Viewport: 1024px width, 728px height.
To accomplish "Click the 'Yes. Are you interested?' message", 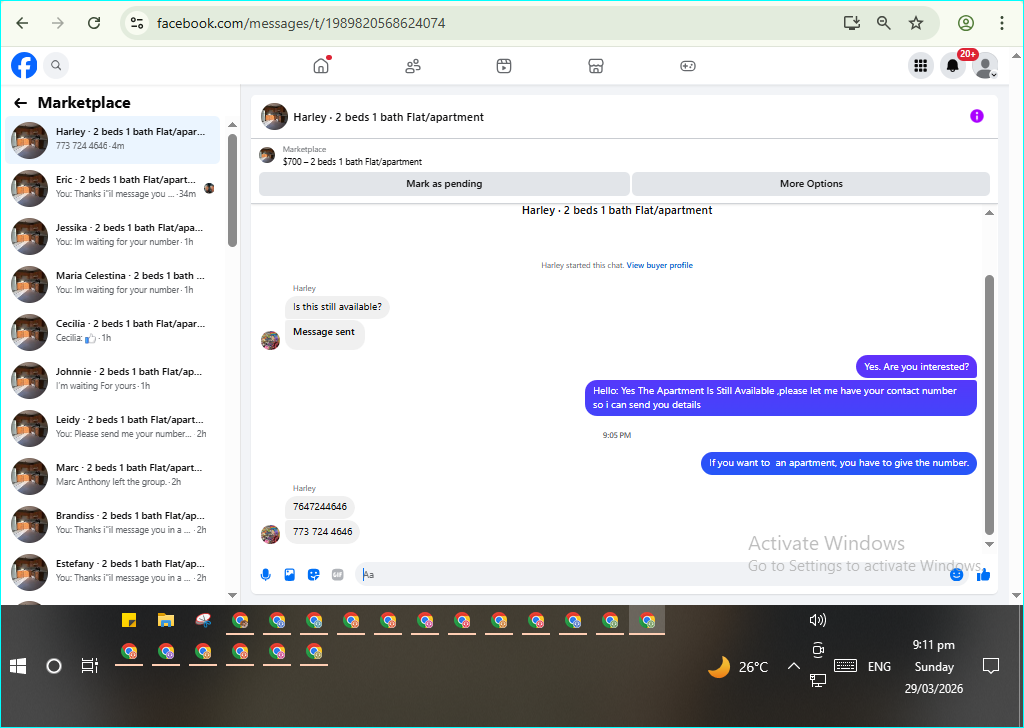I will [x=916, y=367].
